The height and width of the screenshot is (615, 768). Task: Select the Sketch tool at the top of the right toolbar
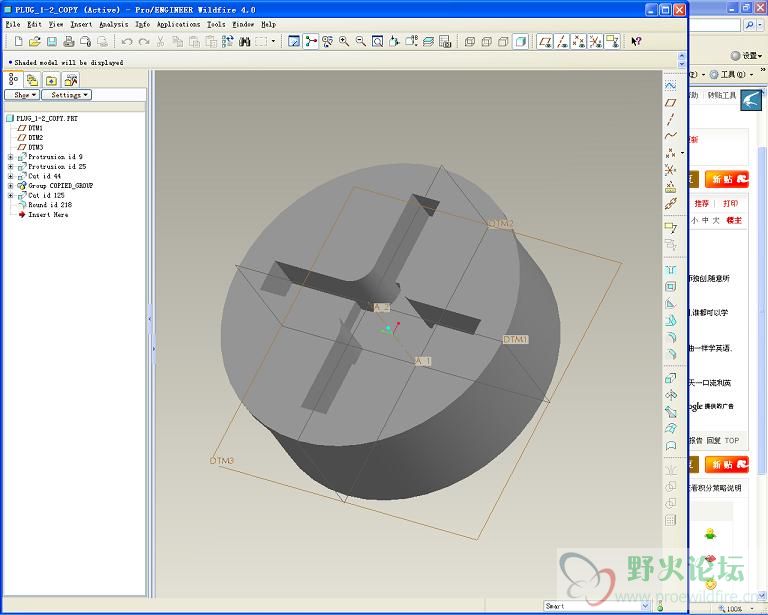[x=671, y=85]
